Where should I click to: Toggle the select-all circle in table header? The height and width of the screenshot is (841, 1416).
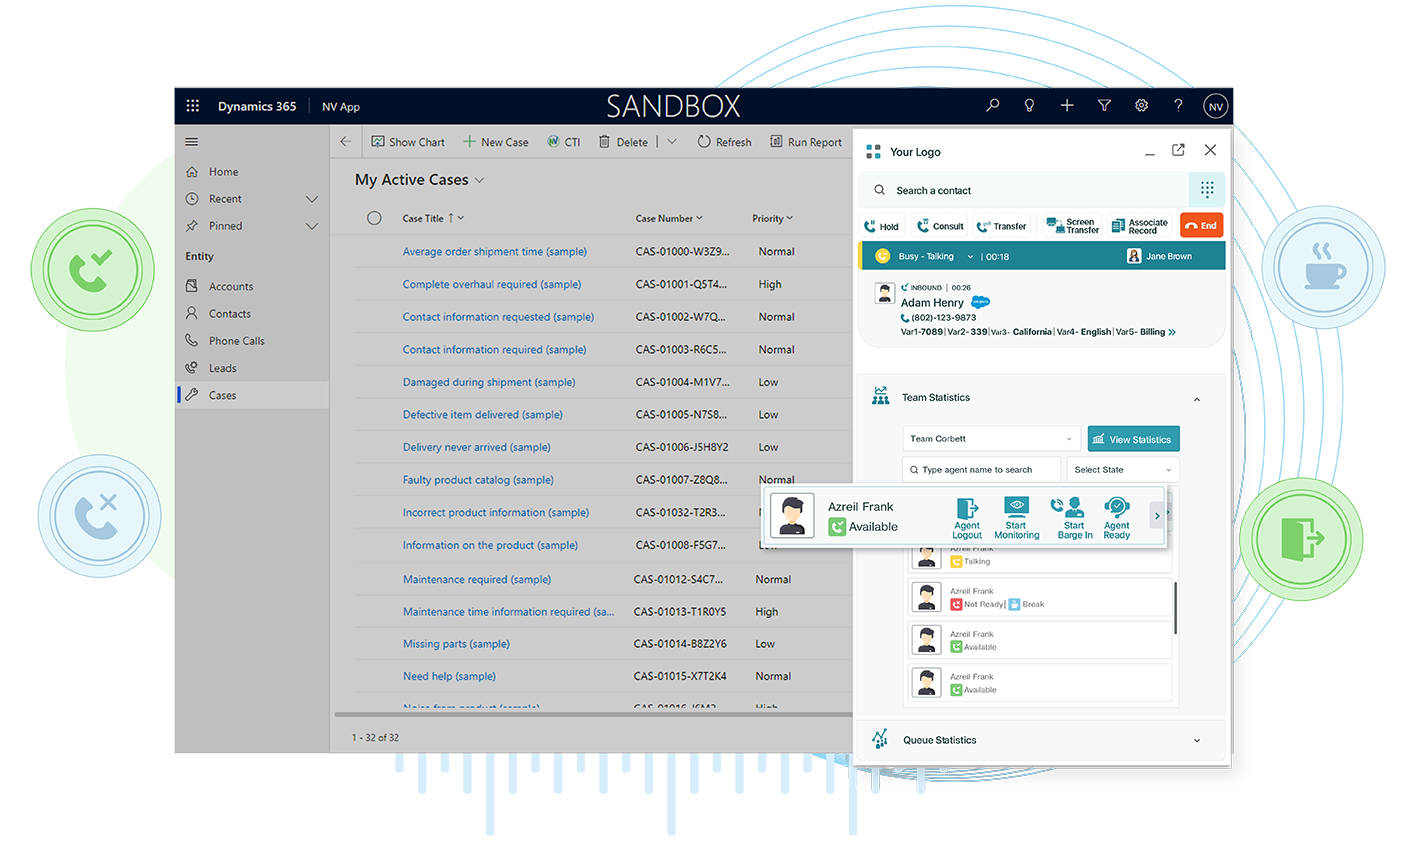coord(374,218)
